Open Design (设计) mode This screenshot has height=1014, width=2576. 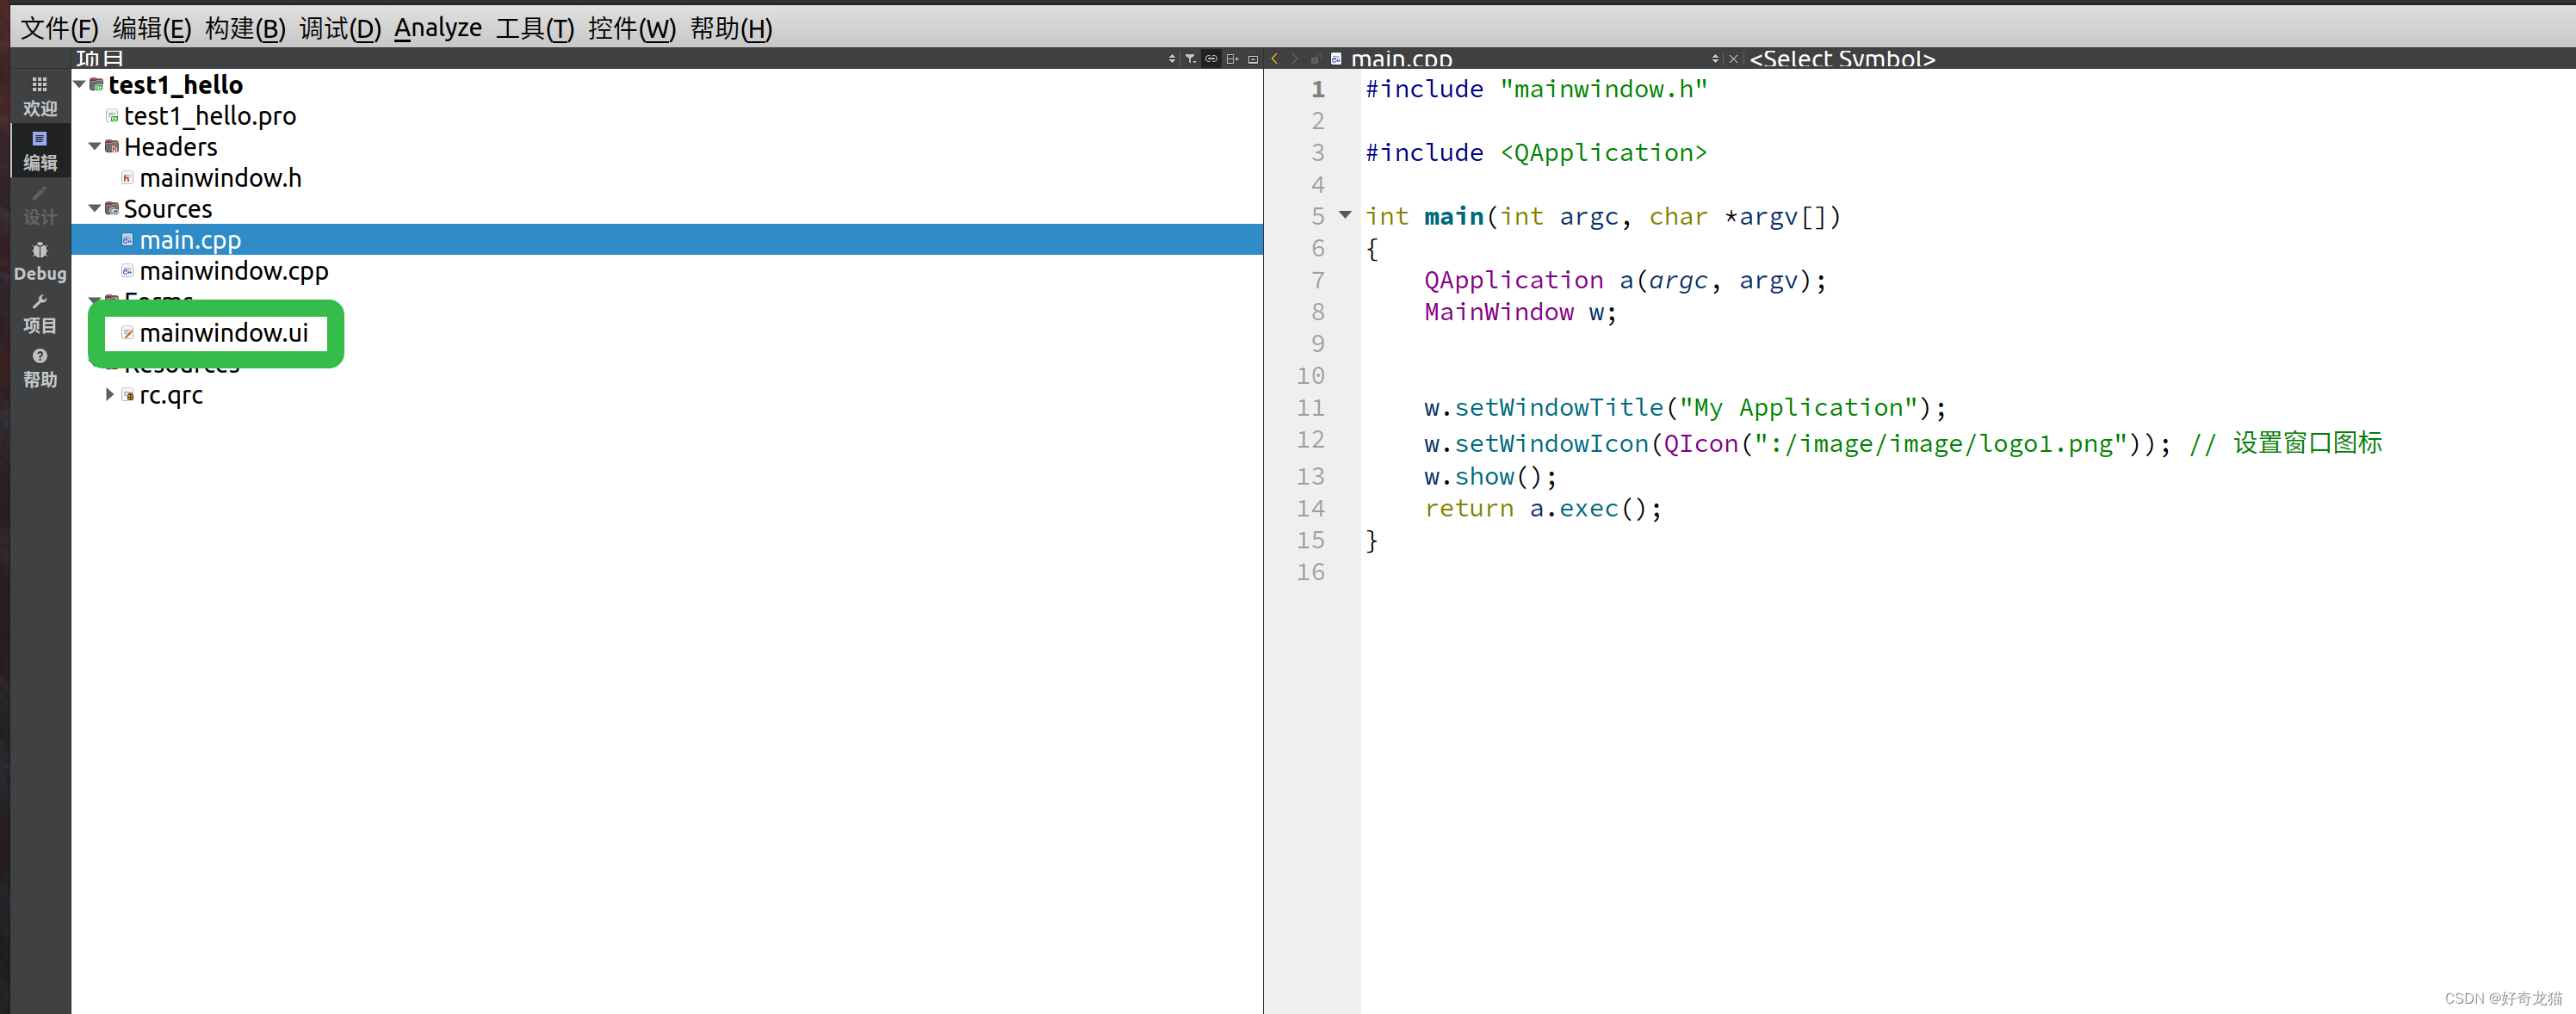[40, 205]
